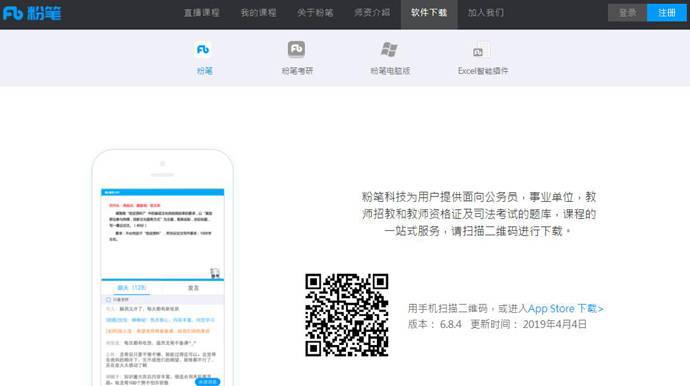This screenshot has height=386, width=690.
Task: Click the 粉笔电脑版 label
Action: [x=390, y=71]
